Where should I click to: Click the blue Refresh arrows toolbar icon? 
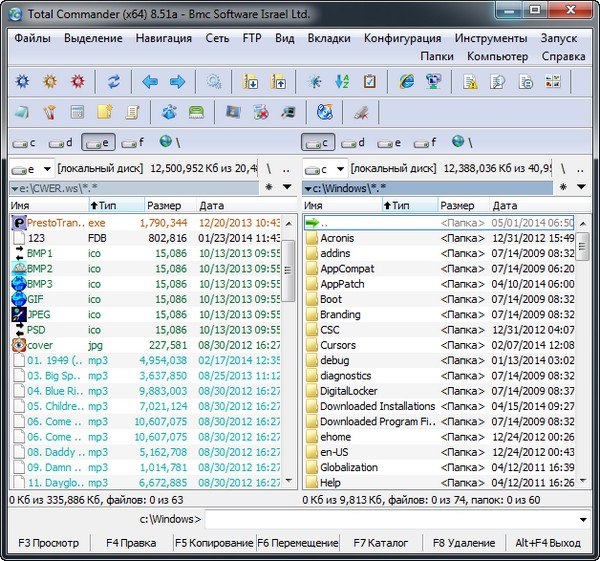pyautogui.click(x=113, y=82)
